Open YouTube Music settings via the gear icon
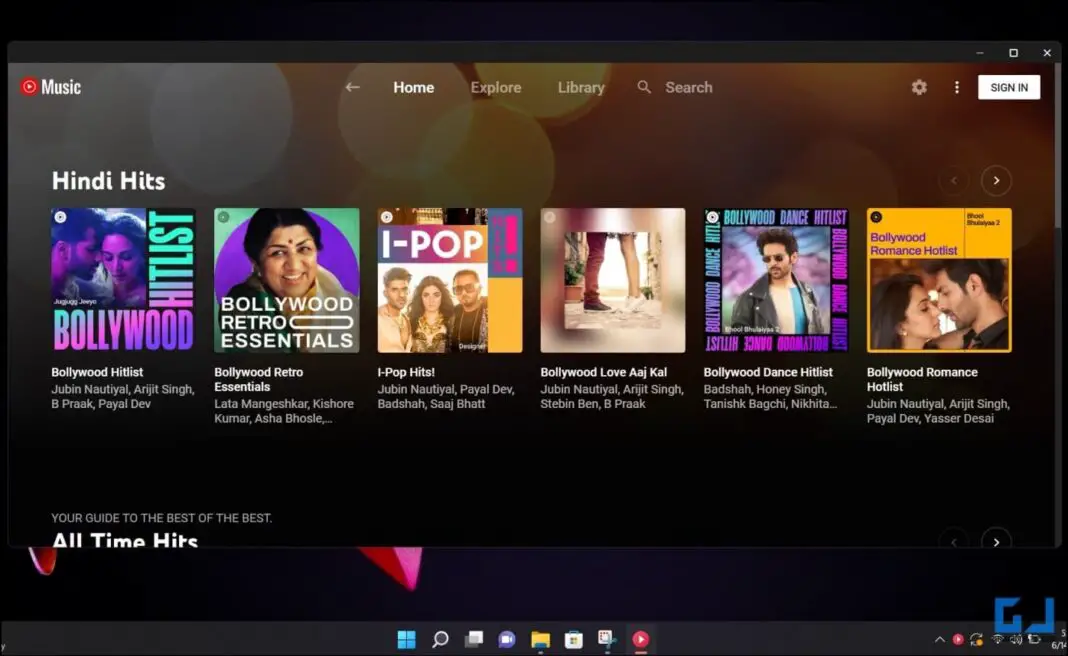Viewport: 1068px width, 656px height. coord(918,87)
